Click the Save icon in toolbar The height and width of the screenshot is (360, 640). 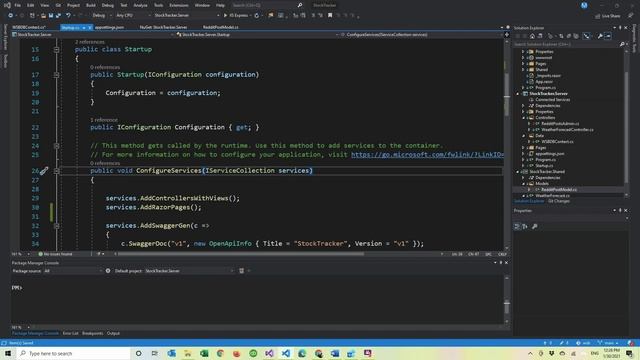pyautogui.click(x=51, y=16)
